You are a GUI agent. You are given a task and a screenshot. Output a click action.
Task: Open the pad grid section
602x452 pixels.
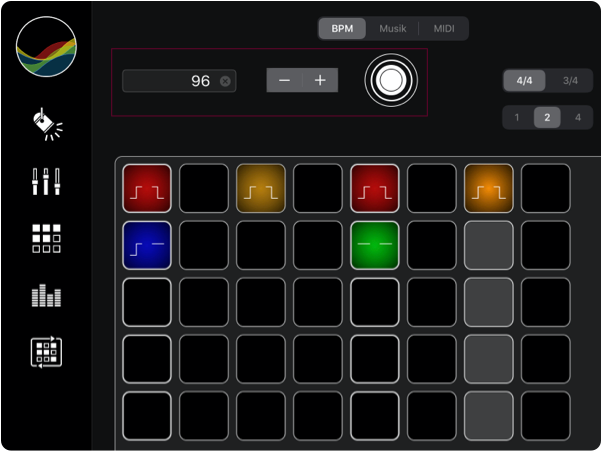click(x=46, y=238)
